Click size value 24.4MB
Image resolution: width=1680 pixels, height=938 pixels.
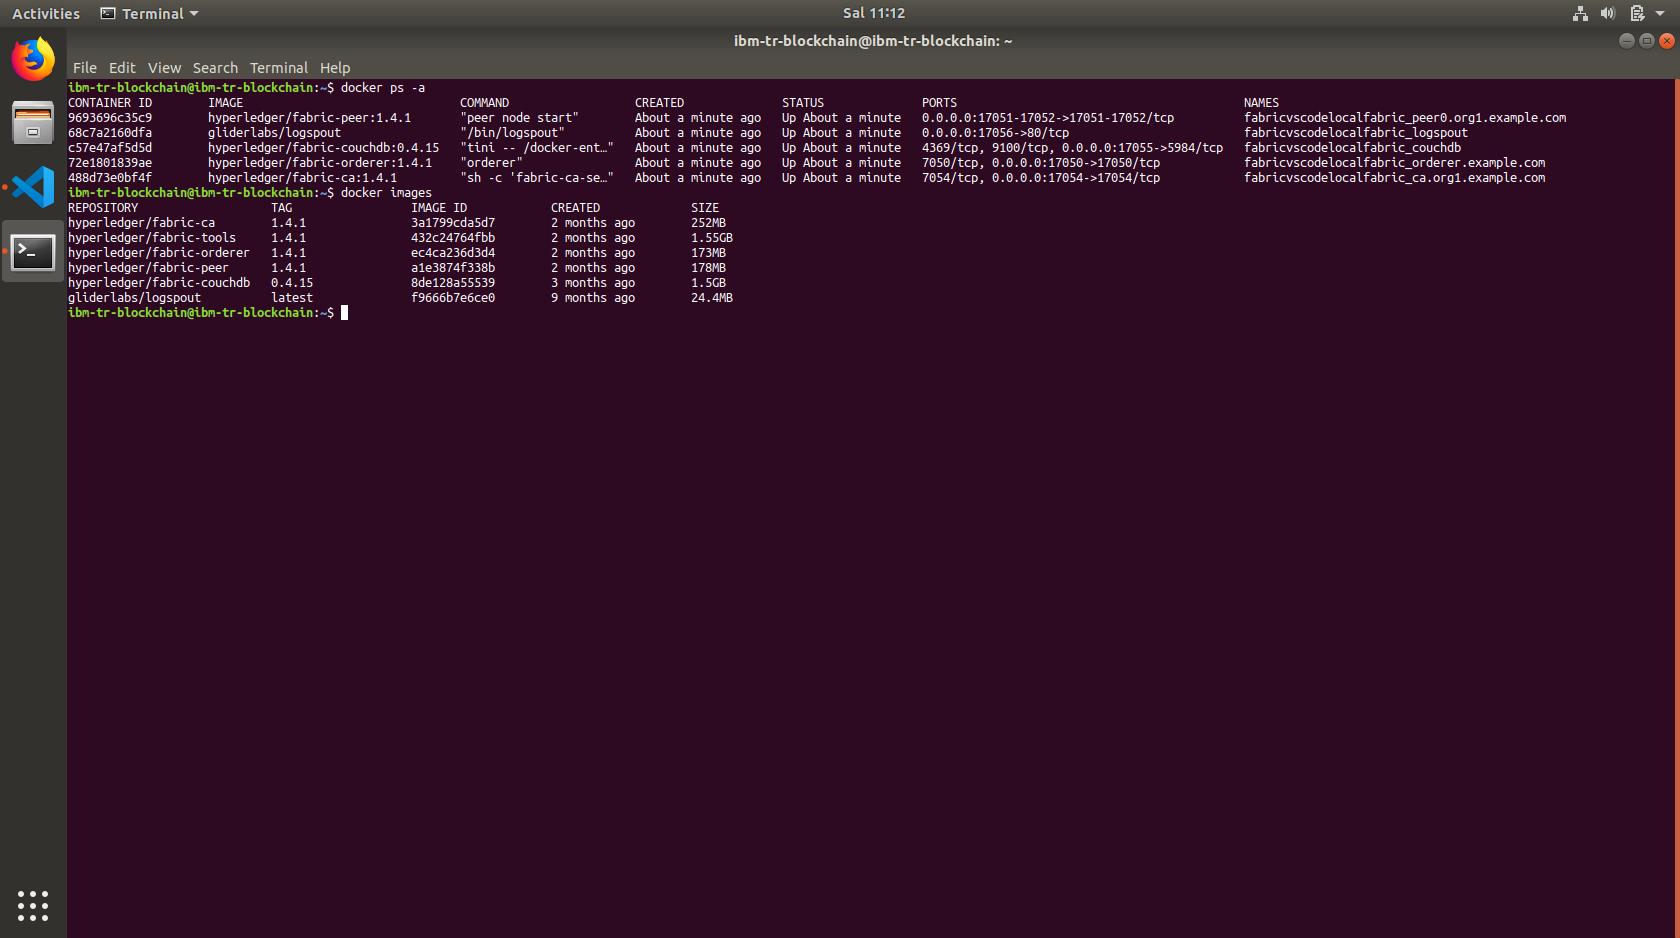712,298
